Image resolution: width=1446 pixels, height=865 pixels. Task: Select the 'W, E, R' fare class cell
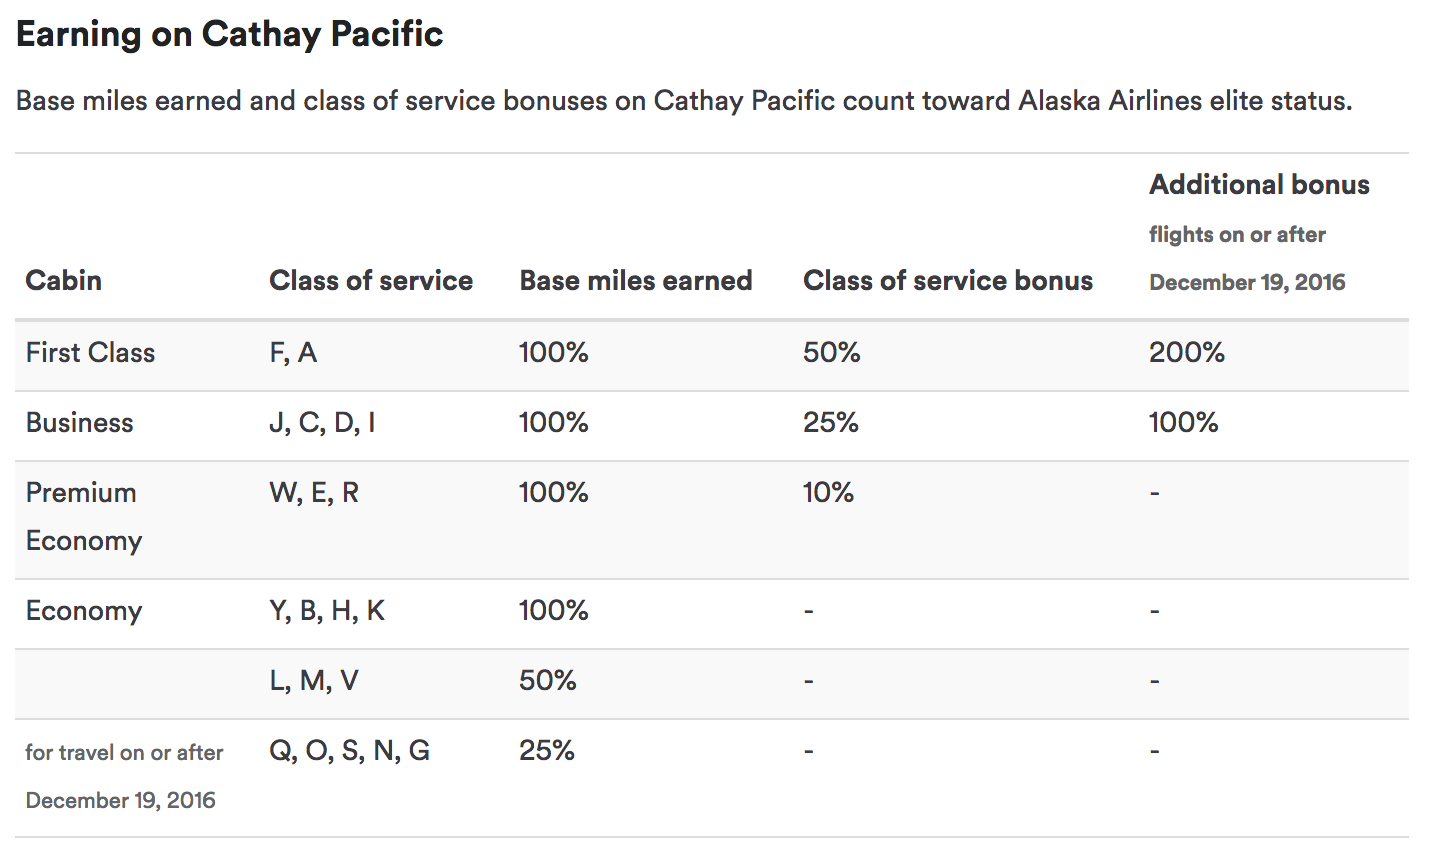(314, 492)
